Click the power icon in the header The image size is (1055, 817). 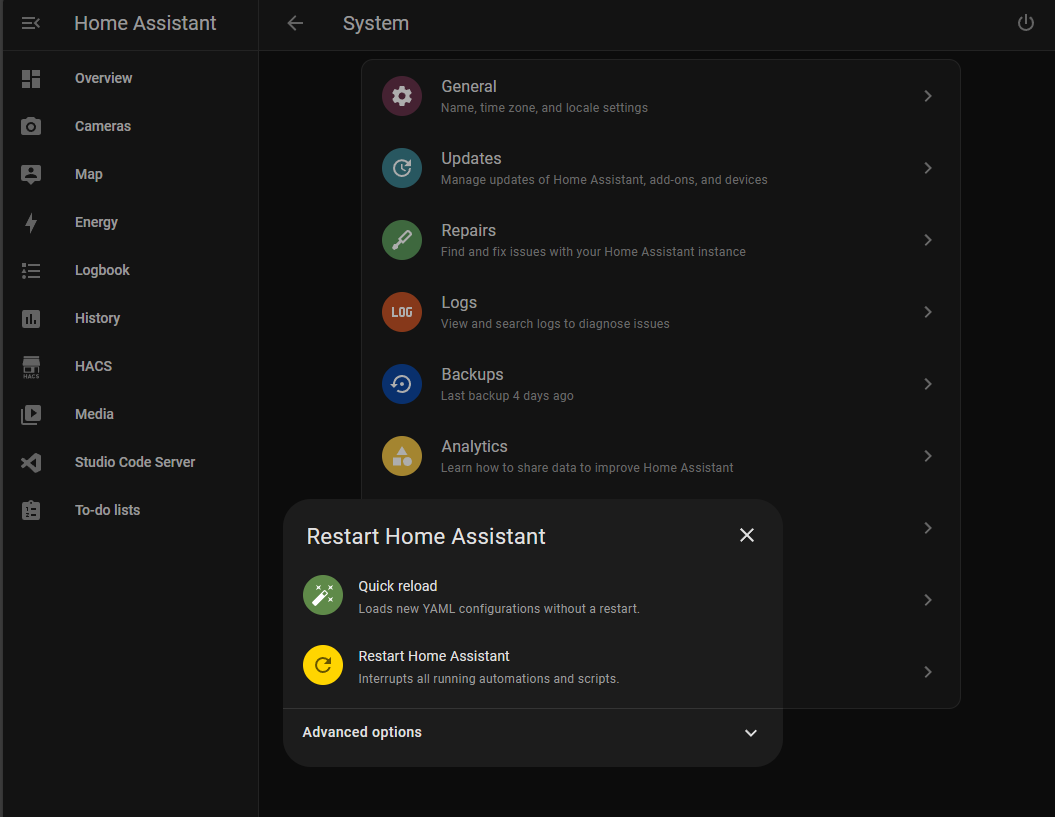point(1025,23)
